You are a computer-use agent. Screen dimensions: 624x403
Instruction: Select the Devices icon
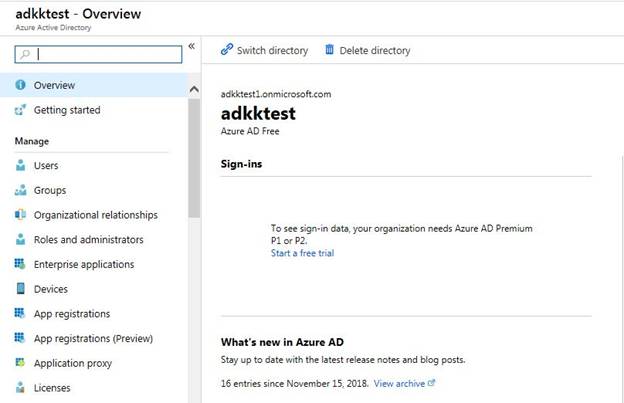[20, 288]
